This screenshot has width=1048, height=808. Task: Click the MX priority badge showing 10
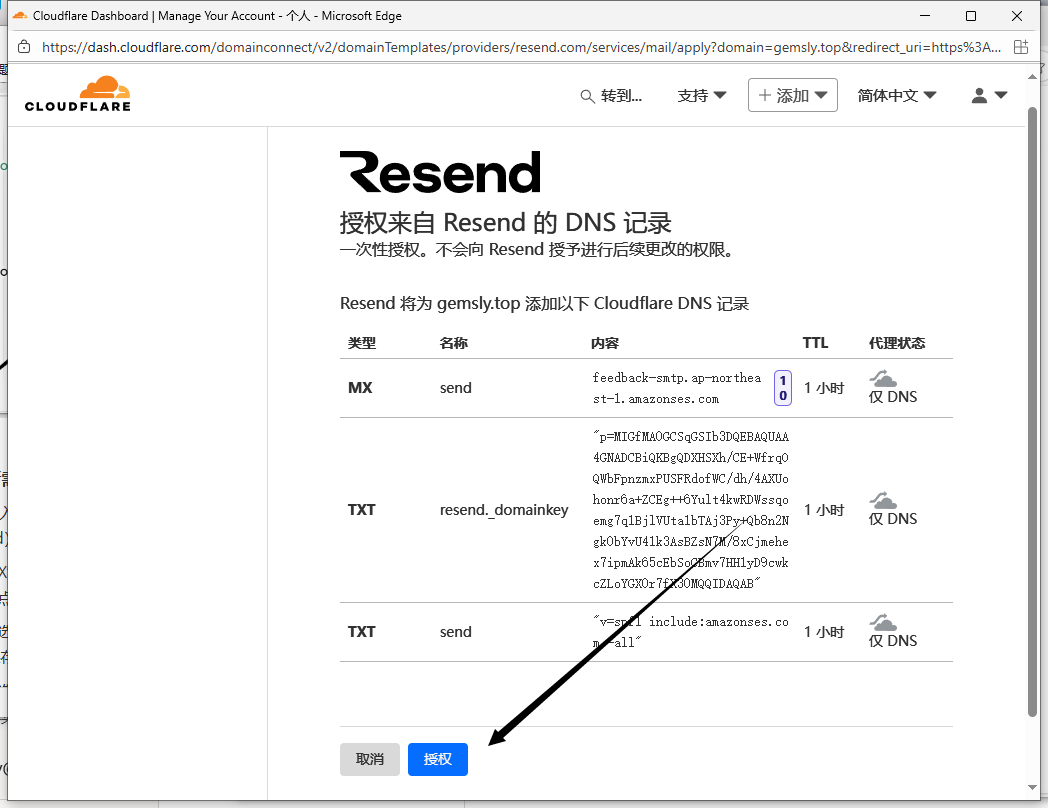tap(783, 388)
